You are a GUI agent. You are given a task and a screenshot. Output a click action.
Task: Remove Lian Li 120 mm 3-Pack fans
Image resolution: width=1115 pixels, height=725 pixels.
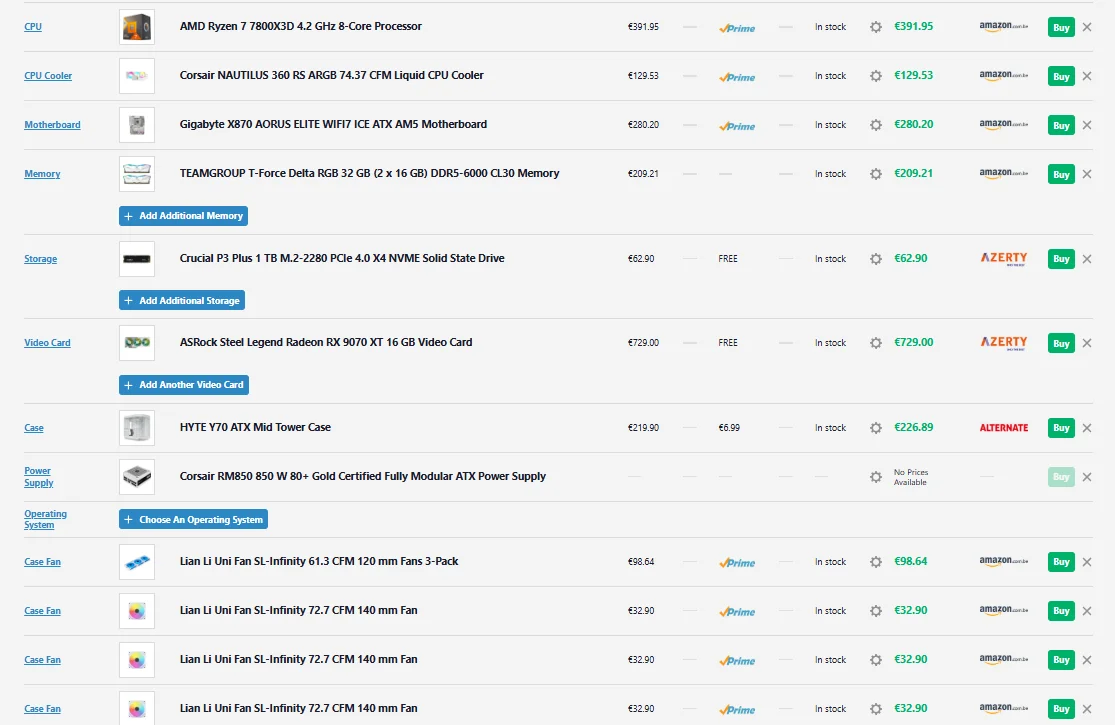(1087, 562)
